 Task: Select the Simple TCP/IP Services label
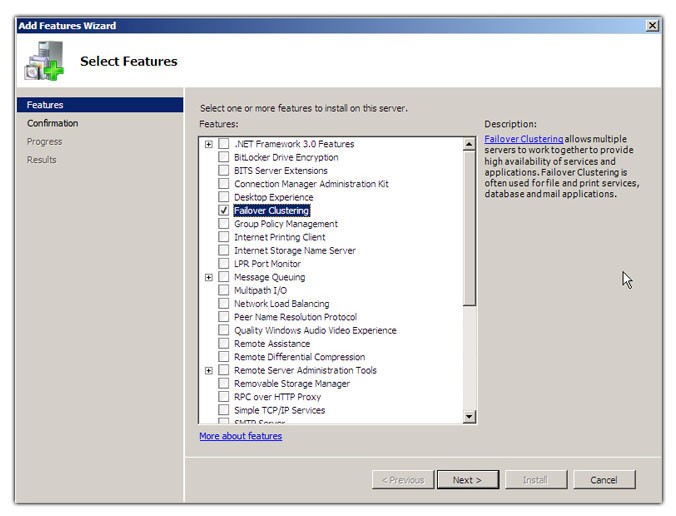click(x=279, y=410)
